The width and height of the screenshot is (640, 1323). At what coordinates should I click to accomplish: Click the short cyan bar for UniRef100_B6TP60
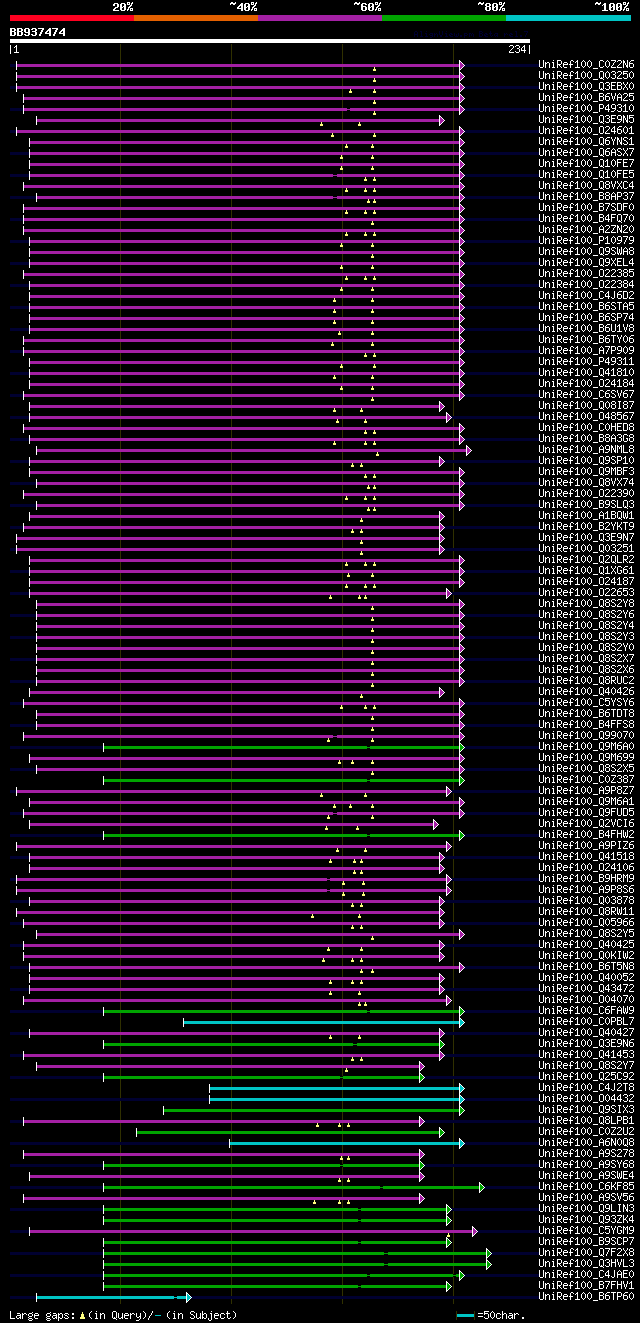tap(113, 1296)
